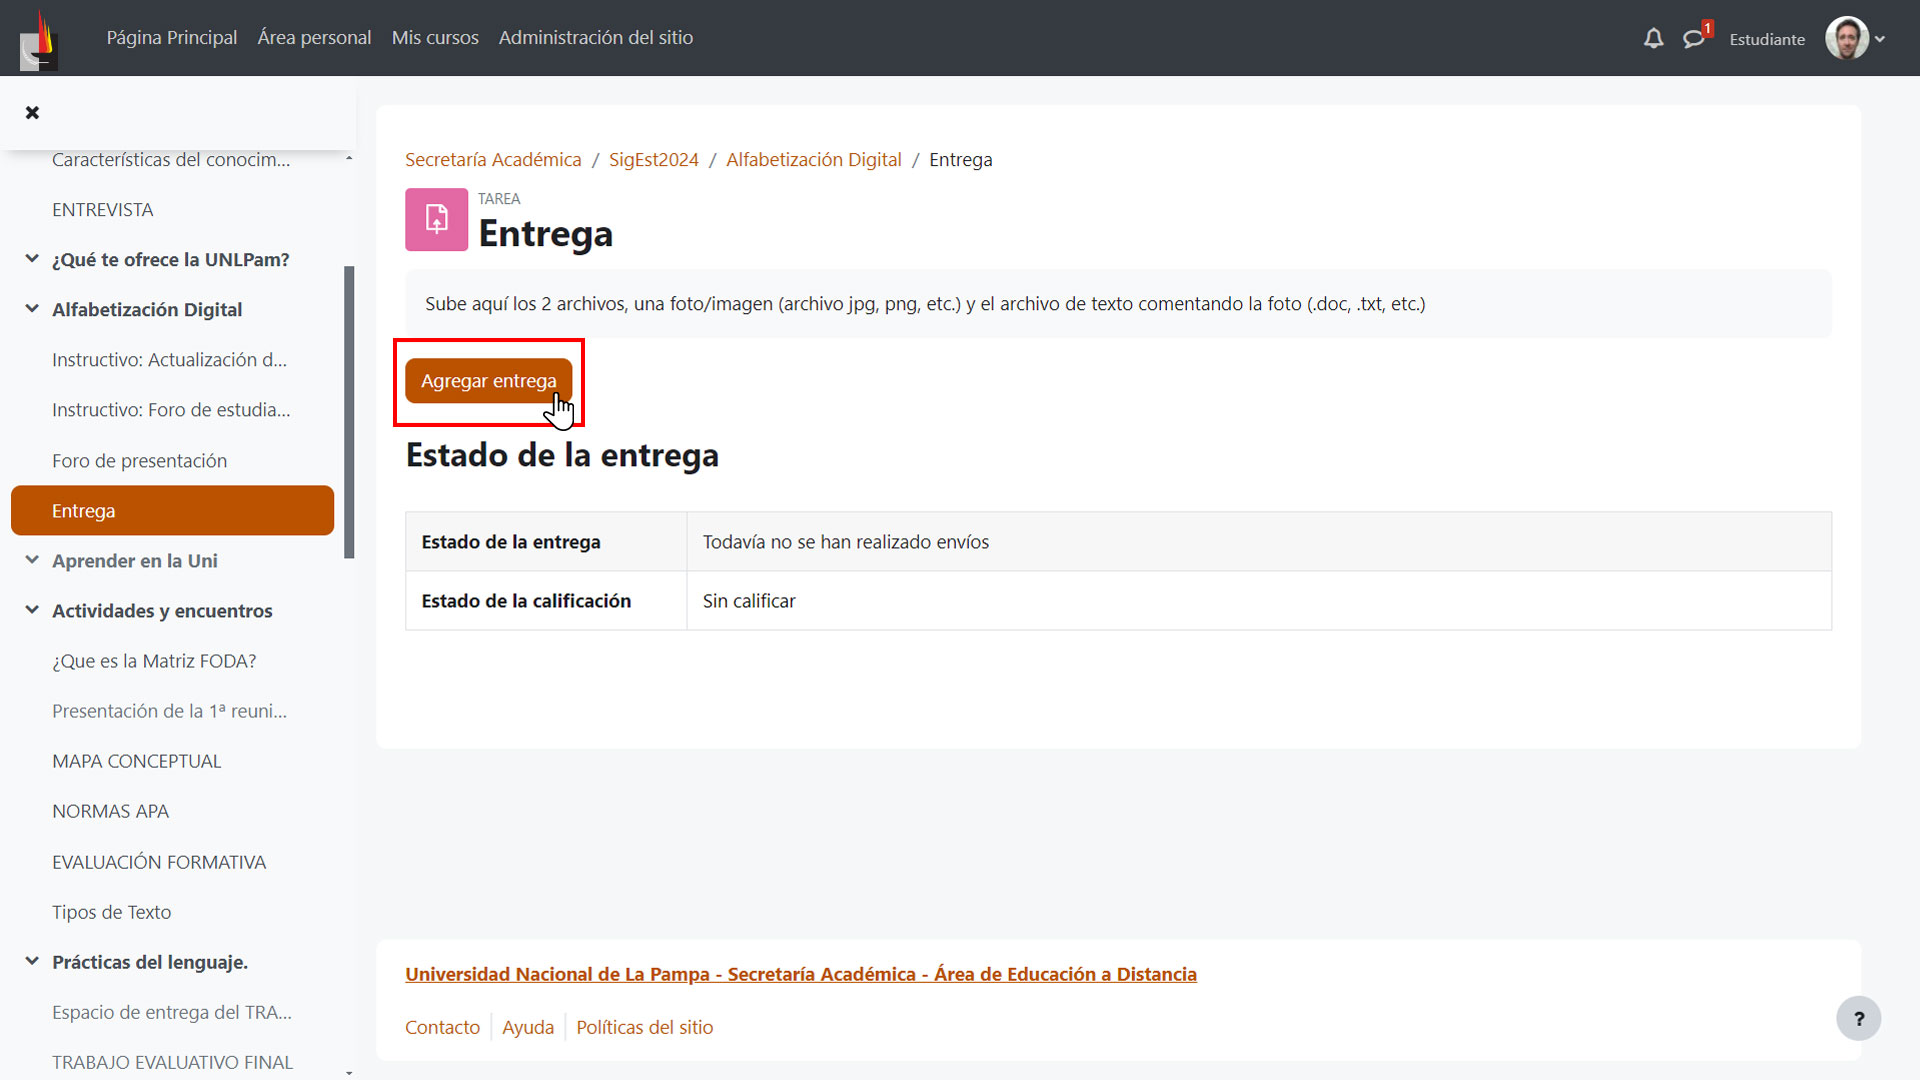Screen dimensions: 1920x1080
Task: Open MAPA CONCEPTUAL in sidebar
Action: (137, 761)
